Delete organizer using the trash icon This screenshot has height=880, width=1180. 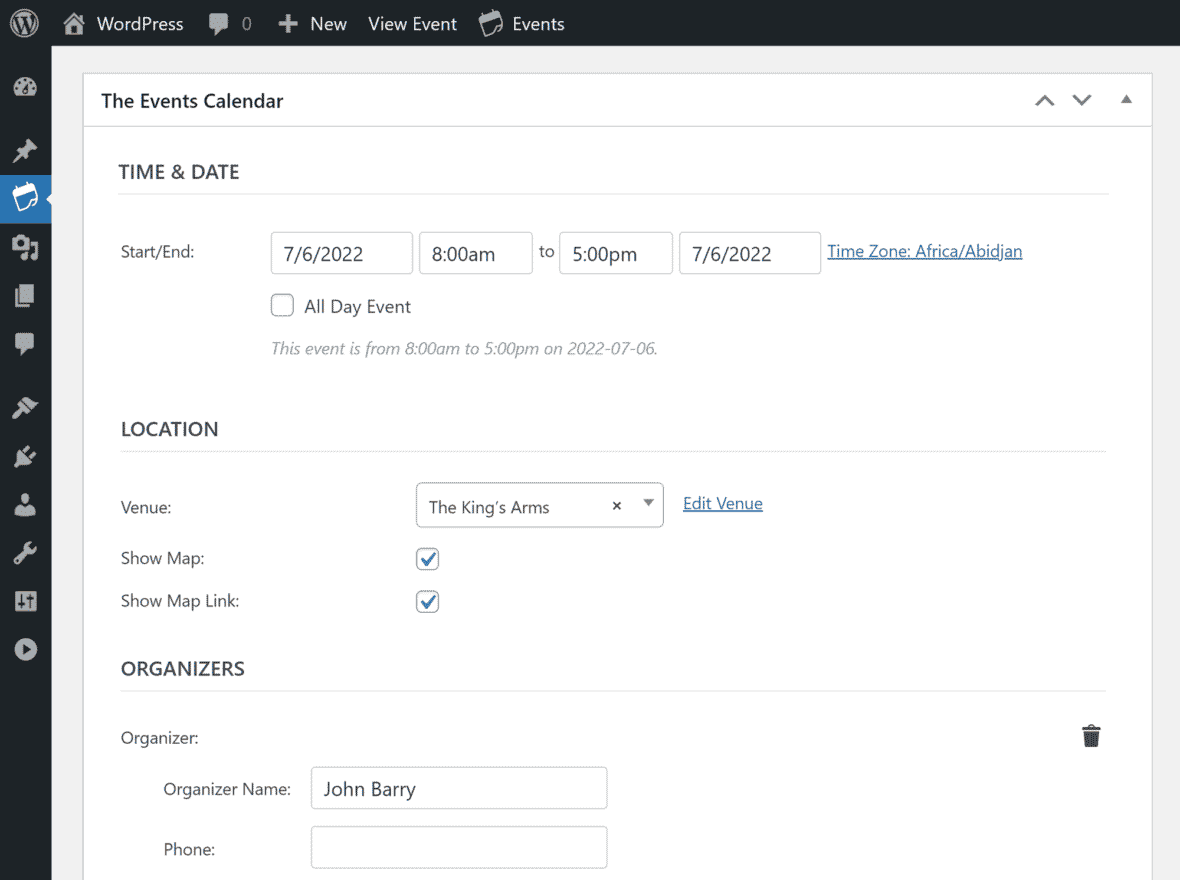1091,737
